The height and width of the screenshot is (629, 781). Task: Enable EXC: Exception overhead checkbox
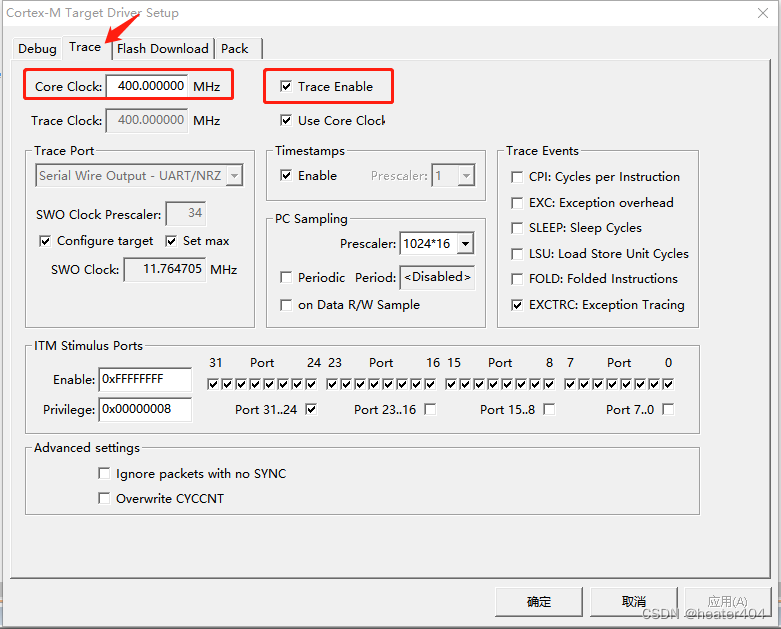pyautogui.click(x=517, y=203)
